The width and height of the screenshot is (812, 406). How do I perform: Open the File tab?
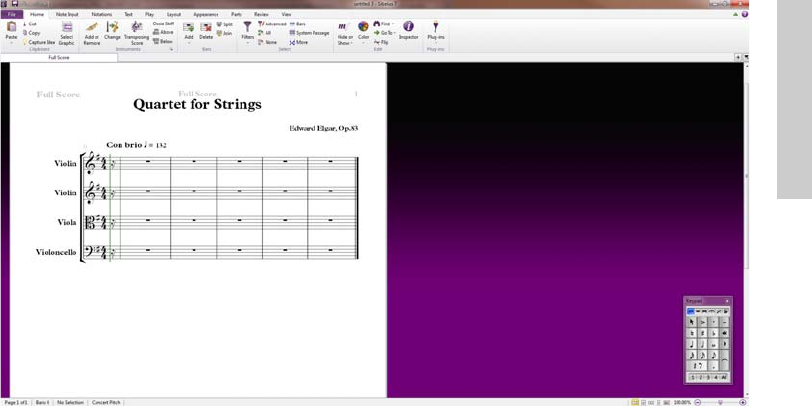tap(12, 14)
